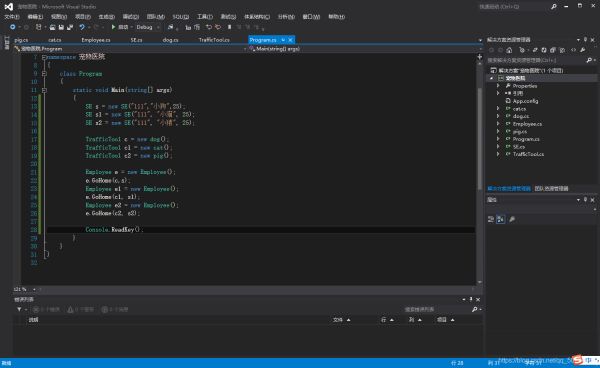The height and width of the screenshot is (368, 600).
Task: Click the save file toolbar icon
Action: pyautogui.click(x=61, y=27)
